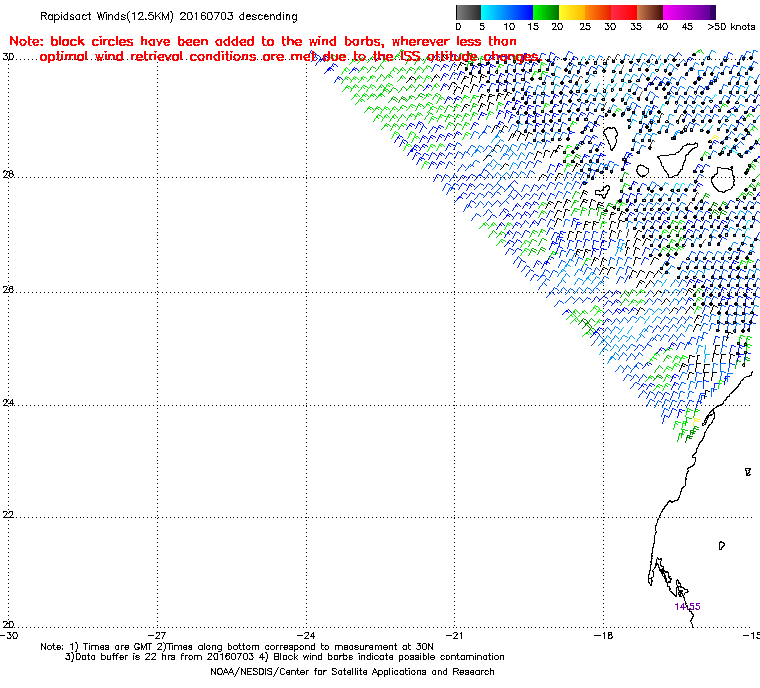Screen dimensions: 760x688
Task: Click the longitude label '-21' on bottom axis
Action: pos(454,635)
